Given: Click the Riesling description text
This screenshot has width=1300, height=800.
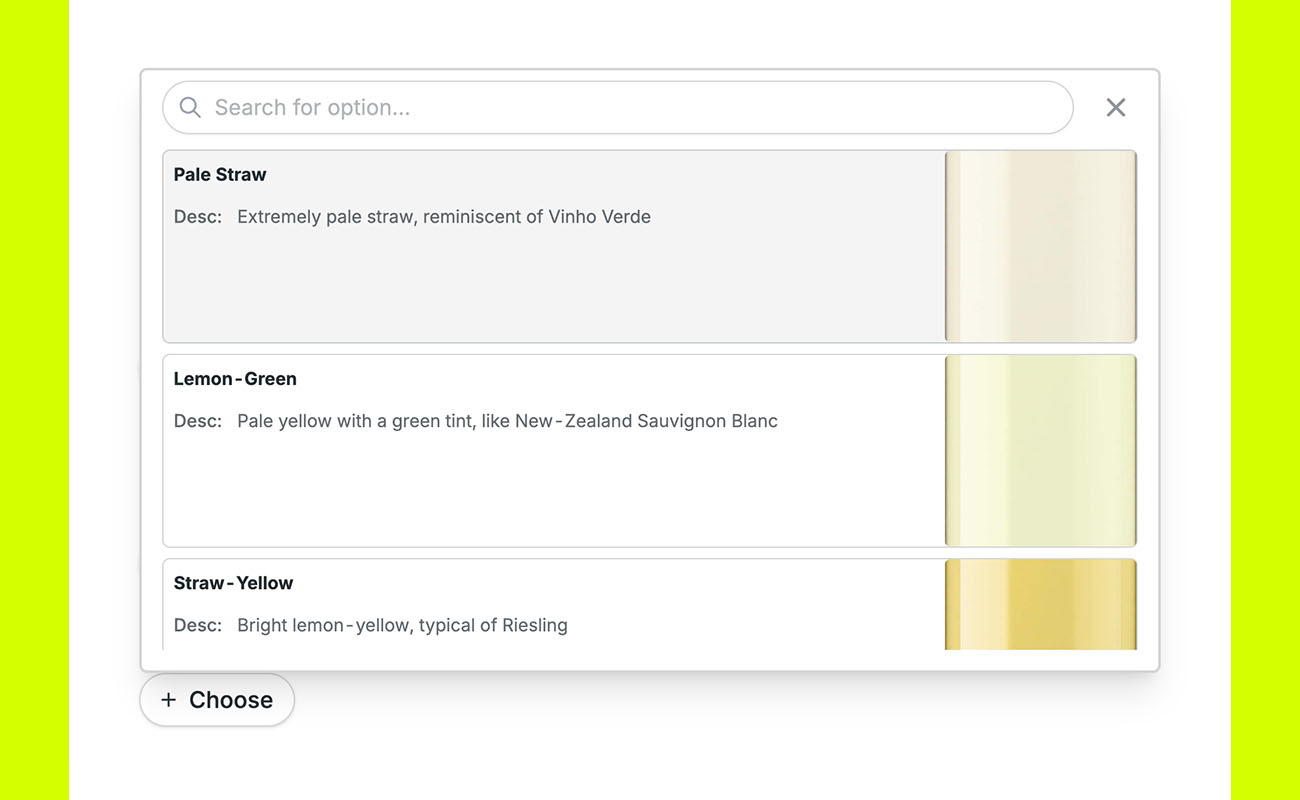Looking at the screenshot, I should [x=402, y=625].
